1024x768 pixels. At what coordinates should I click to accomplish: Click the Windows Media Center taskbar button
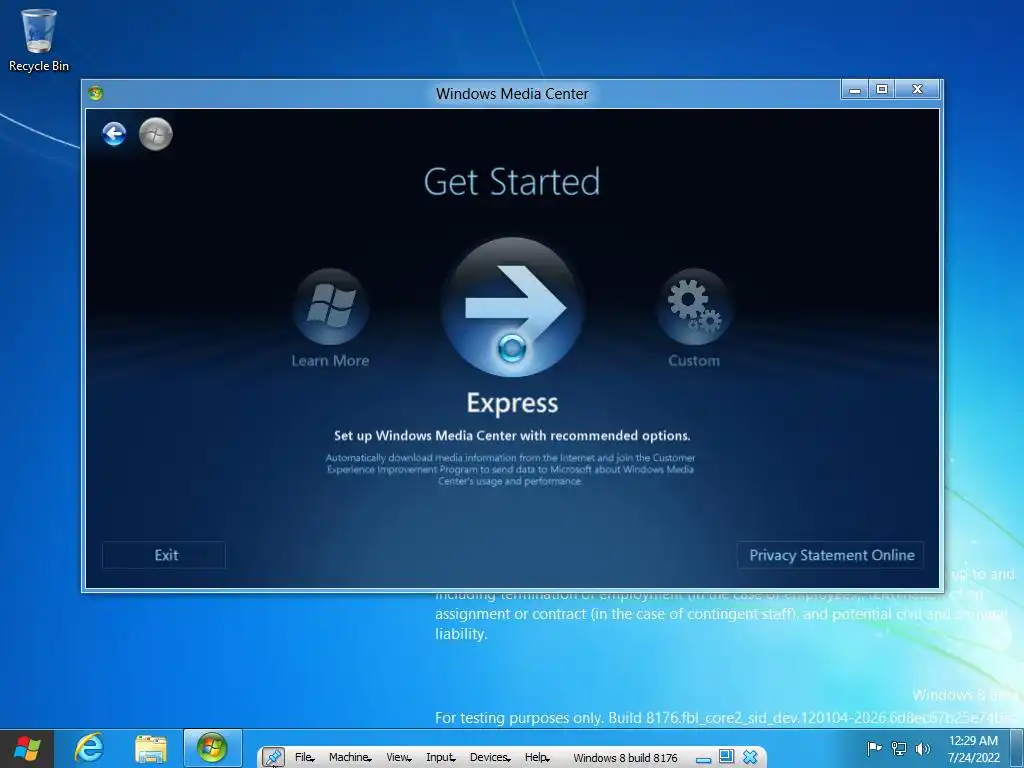(212, 748)
